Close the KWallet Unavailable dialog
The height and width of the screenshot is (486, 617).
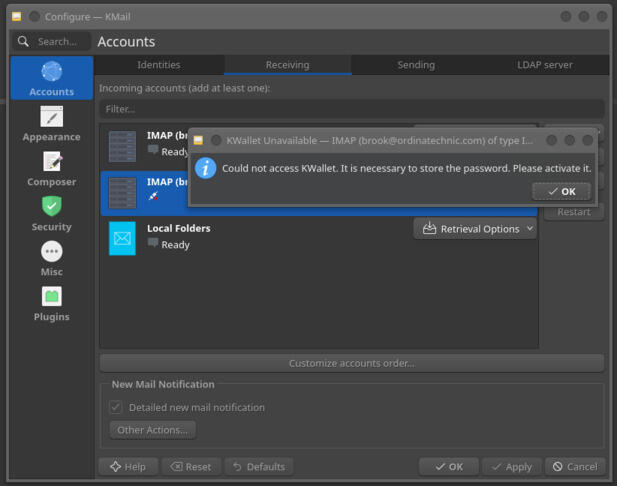[x=587, y=140]
